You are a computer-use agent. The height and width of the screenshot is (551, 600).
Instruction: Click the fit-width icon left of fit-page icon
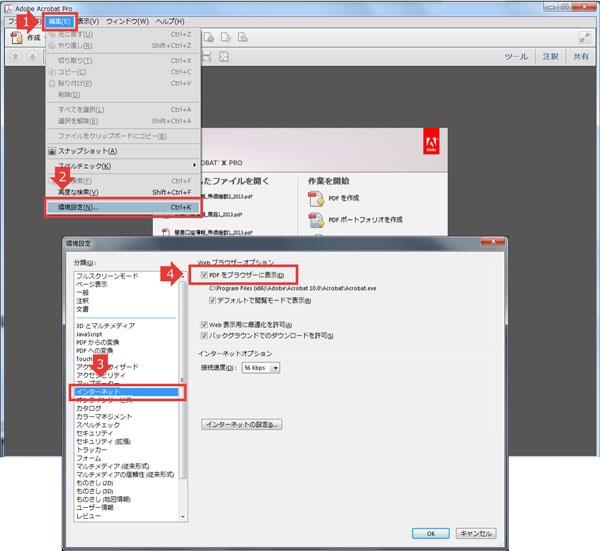coord(207,57)
